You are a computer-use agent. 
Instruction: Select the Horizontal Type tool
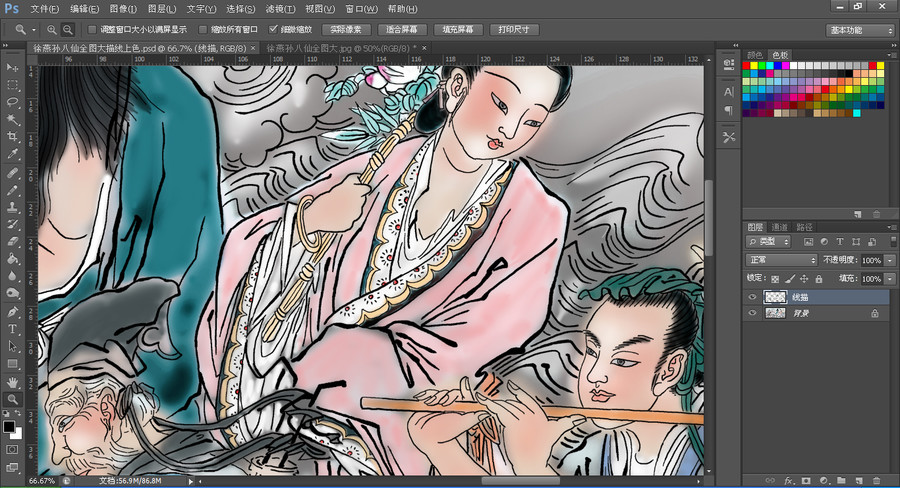click(x=12, y=329)
